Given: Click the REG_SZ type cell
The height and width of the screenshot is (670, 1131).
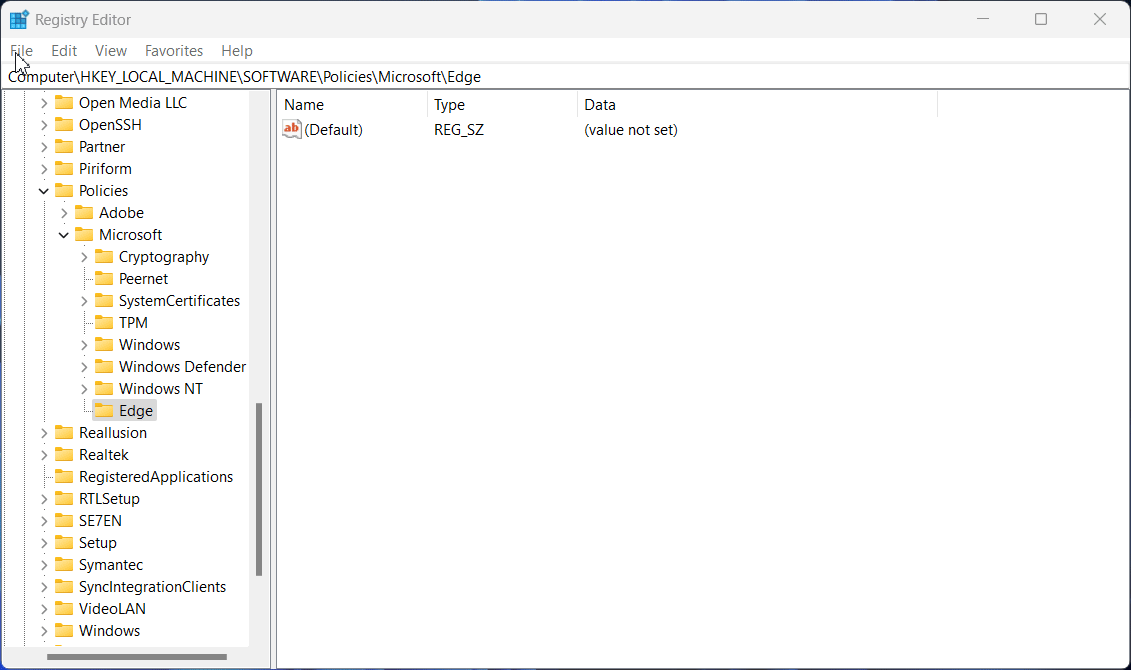Looking at the screenshot, I should [x=459, y=131].
